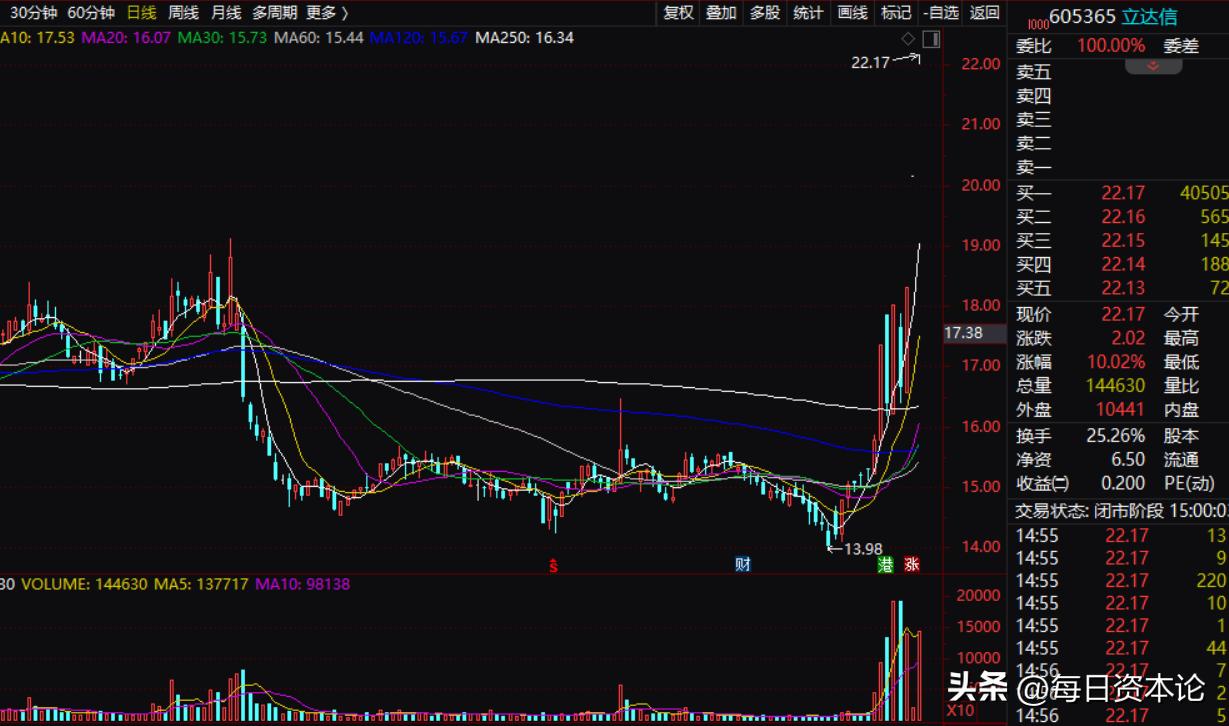Click the 叠加 overlay button
This screenshot has width=1229, height=726.
(721, 13)
